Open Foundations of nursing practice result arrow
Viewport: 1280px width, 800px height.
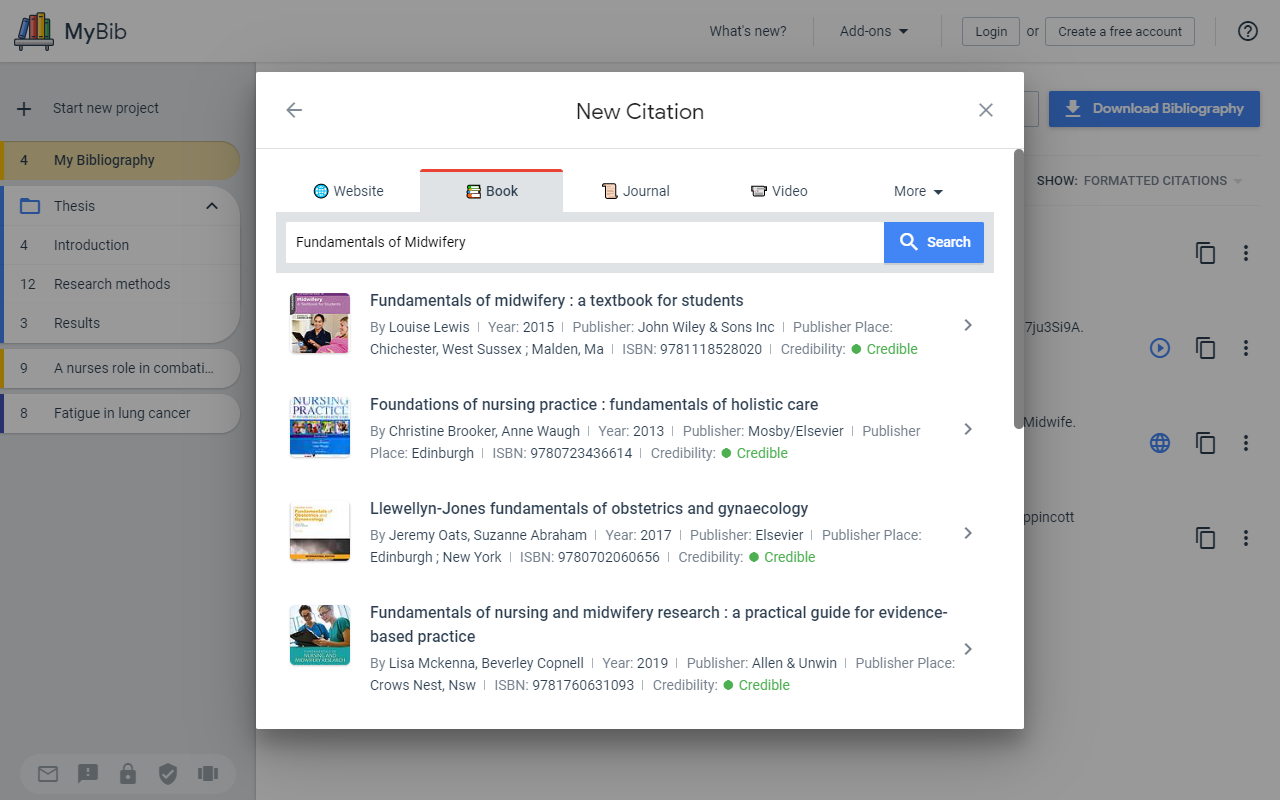pyautogui.click(x=968, y=429)
